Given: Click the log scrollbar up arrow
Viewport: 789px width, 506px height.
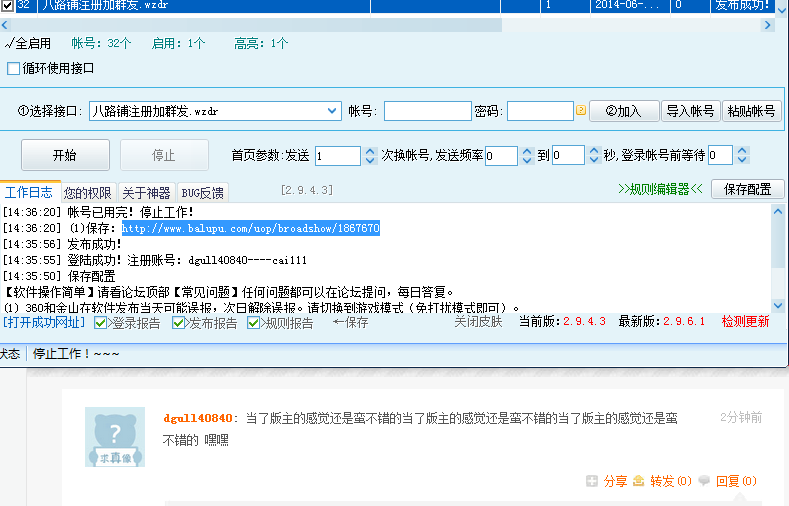Looking at the screenshot, I should point(778,212).
